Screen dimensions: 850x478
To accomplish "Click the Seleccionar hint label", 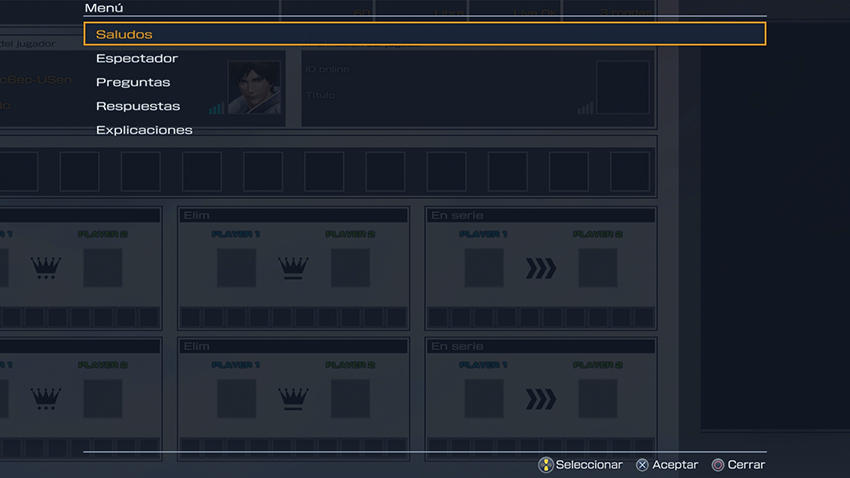I will tap(589, 464).
